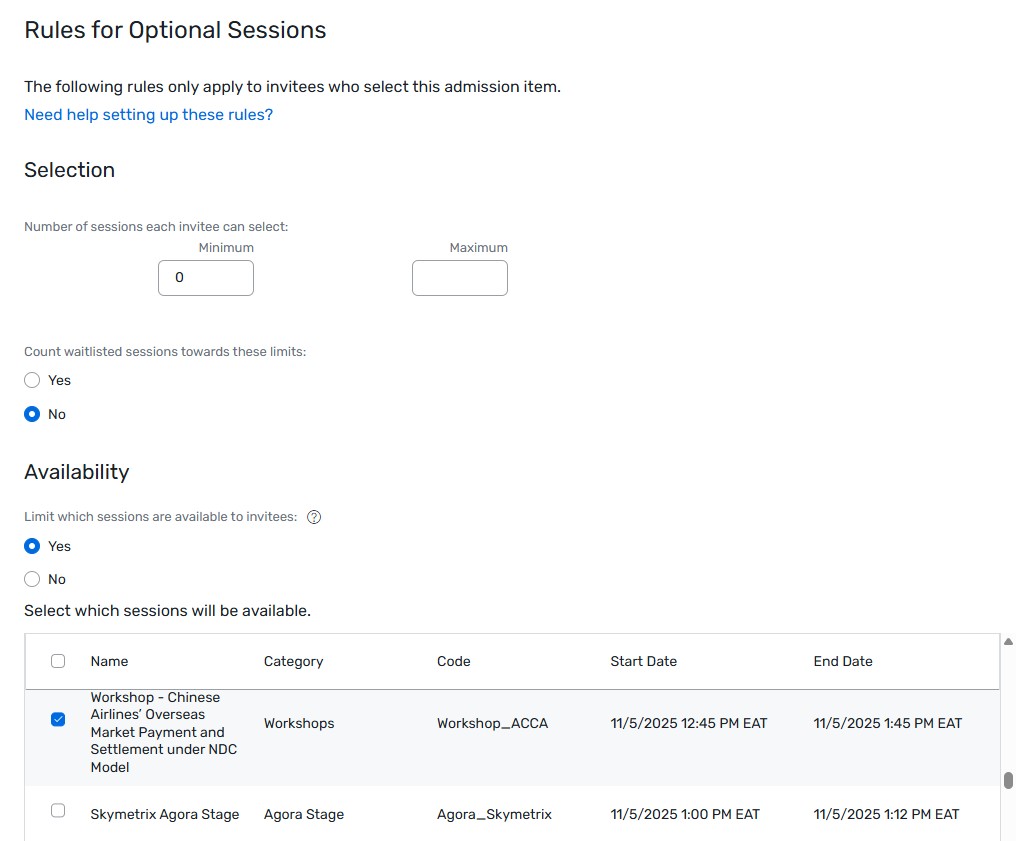Screen dimensions: 1023x841
Task: Click the Skymetrix Agora Stage session name
Action: pyautogui.click(x=165, y=814)
